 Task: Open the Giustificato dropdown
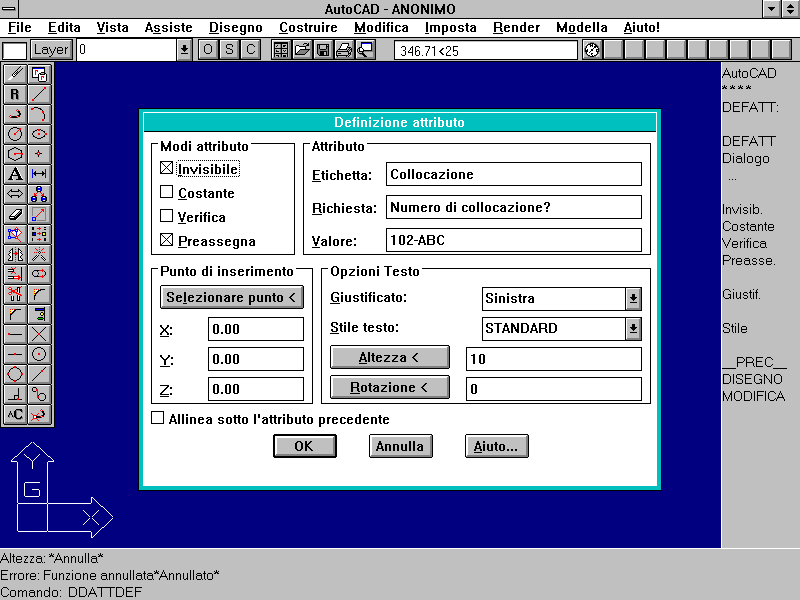click(633, 298)
